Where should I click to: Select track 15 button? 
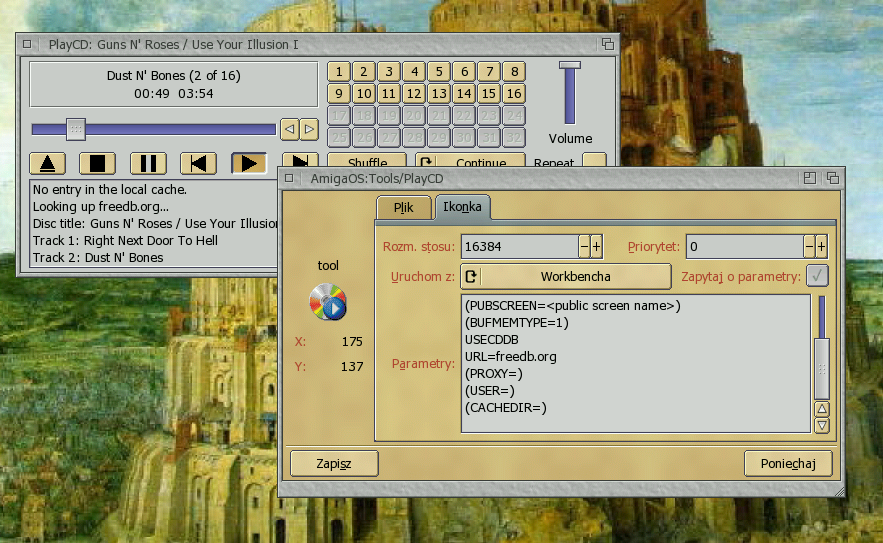[x=489, y=94]
